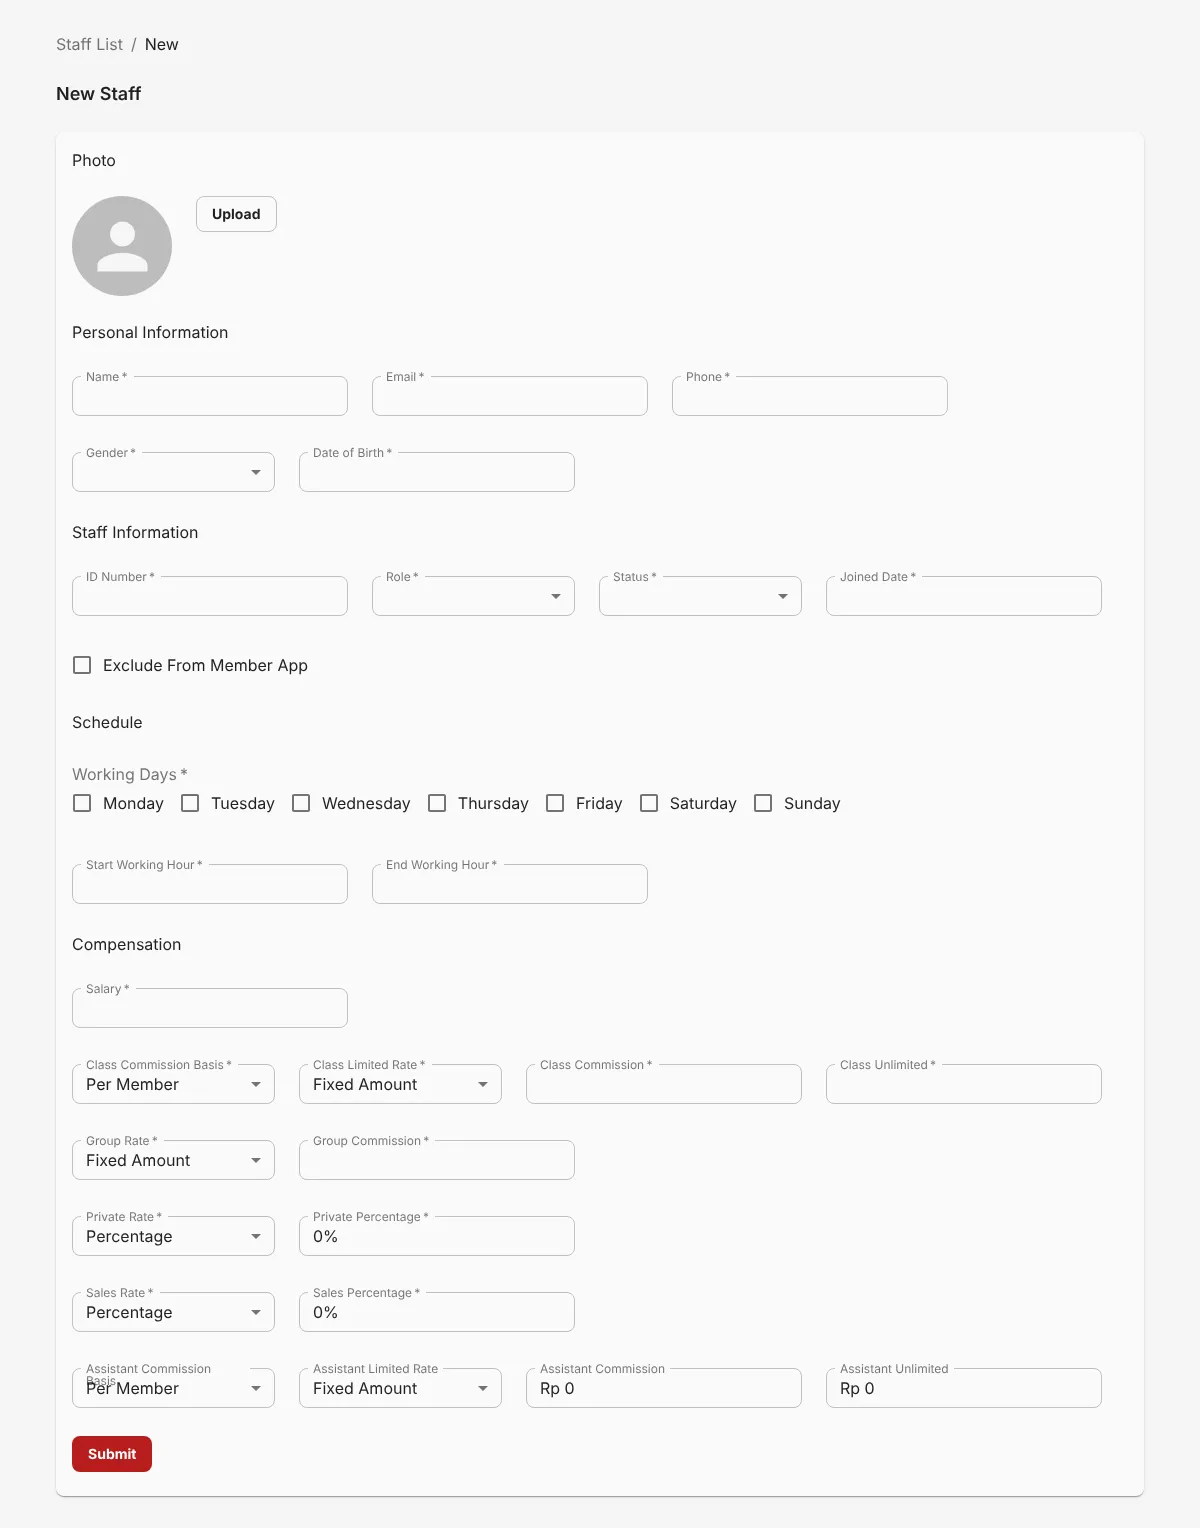Click the Private Percentage field

(437, 1236)
